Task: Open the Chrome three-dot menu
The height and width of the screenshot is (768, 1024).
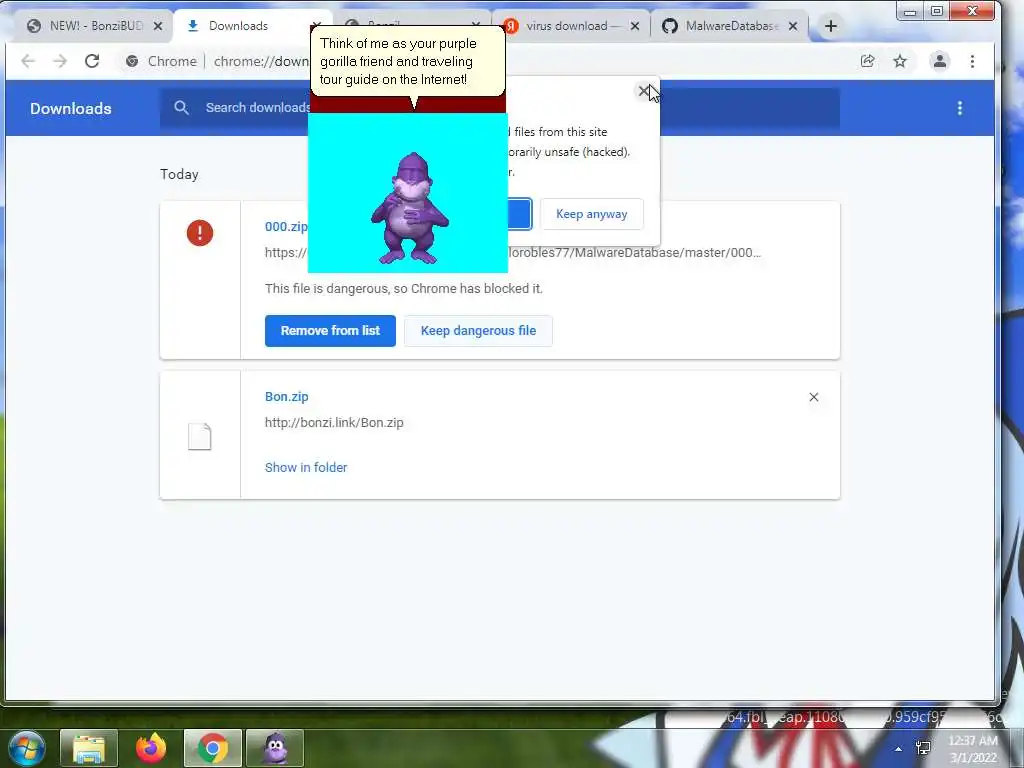Action: click(972, 61)
